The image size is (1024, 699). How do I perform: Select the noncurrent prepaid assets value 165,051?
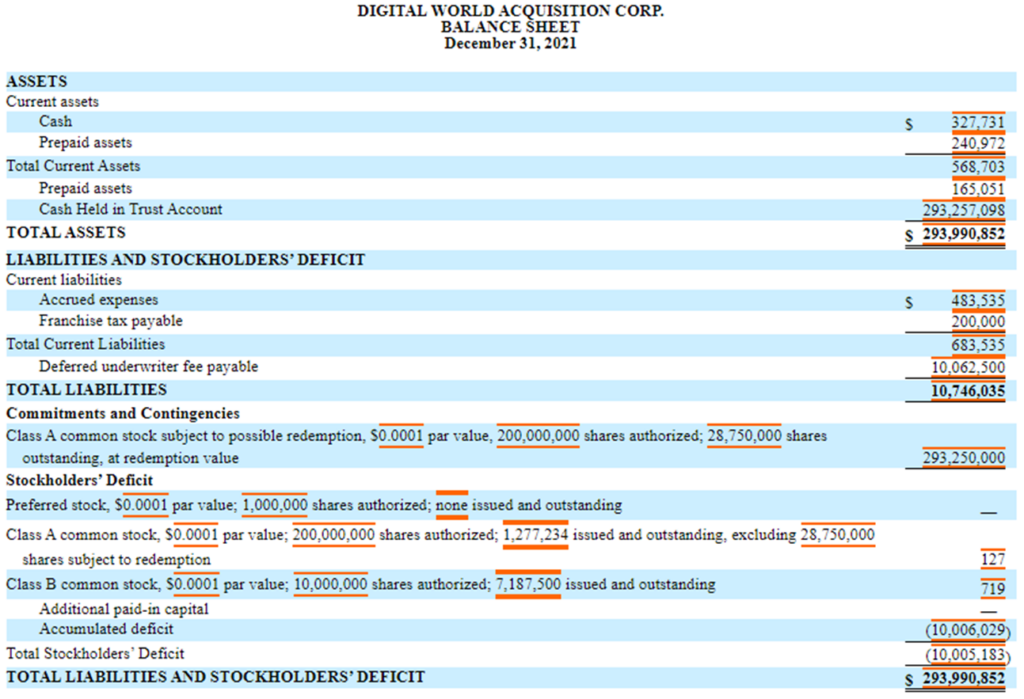[978, 189]
